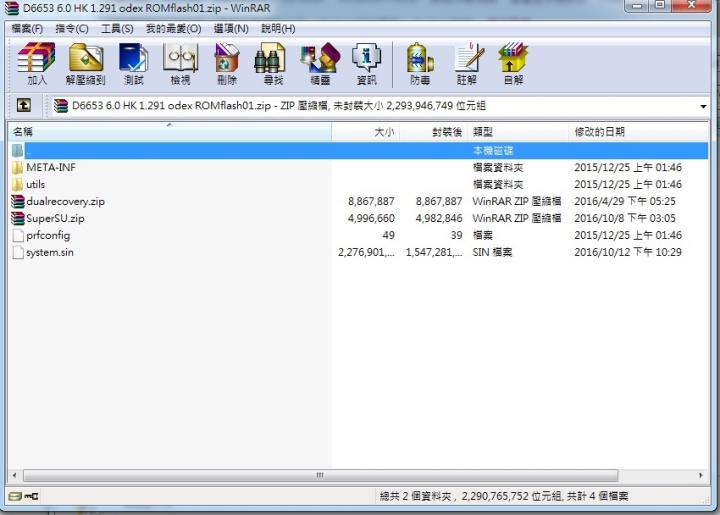Click the utils folder icon
The height and width of the screenshot is (515, 720).
[17, 185]
